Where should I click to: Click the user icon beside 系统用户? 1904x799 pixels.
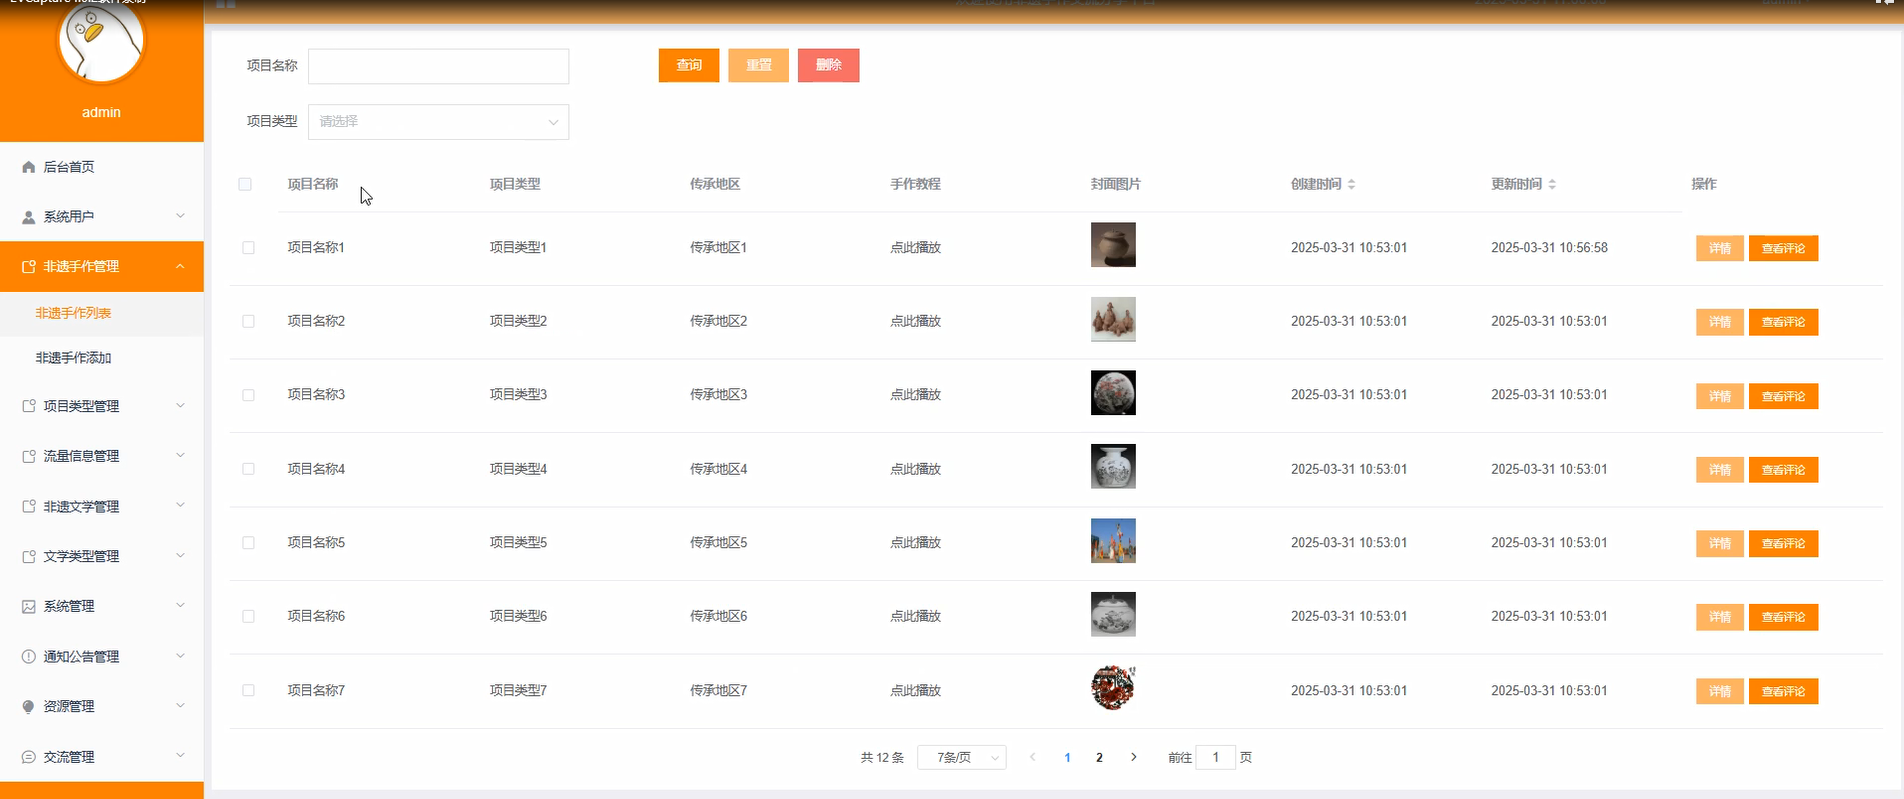click(28, 217)
